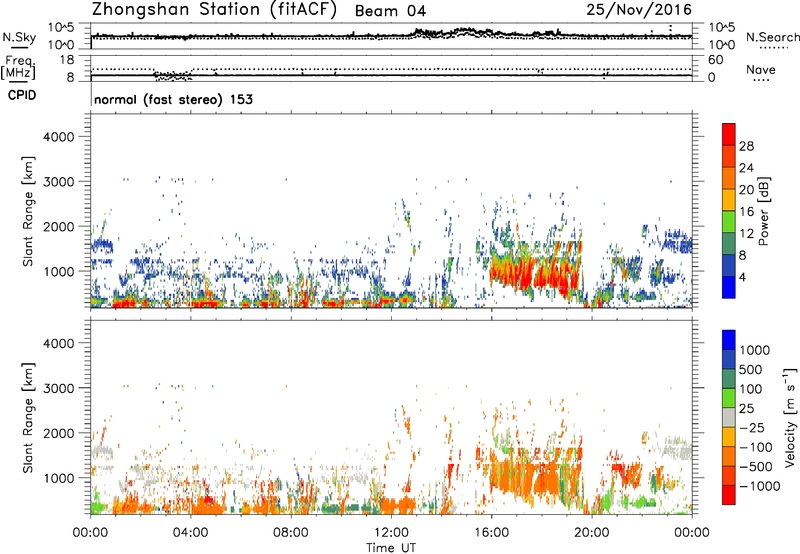This screenshot has width=800, height=554.
Task: Click the date '25/Nov/2016'
Action: [639, 9]
